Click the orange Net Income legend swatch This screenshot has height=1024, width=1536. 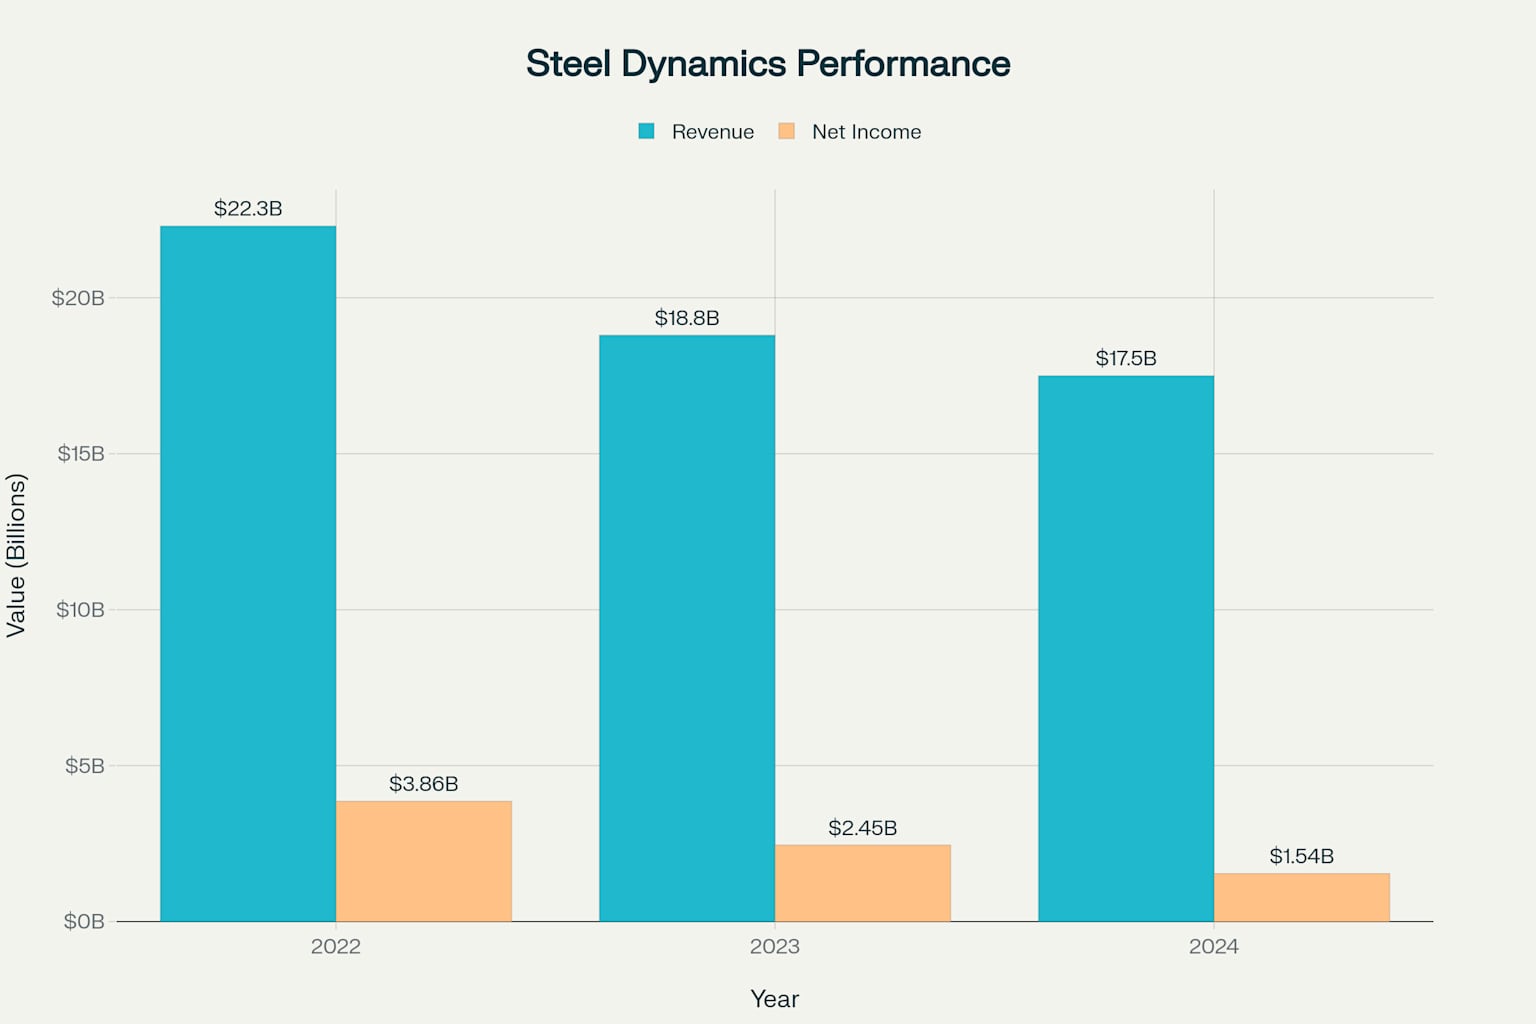click(786, 131)
